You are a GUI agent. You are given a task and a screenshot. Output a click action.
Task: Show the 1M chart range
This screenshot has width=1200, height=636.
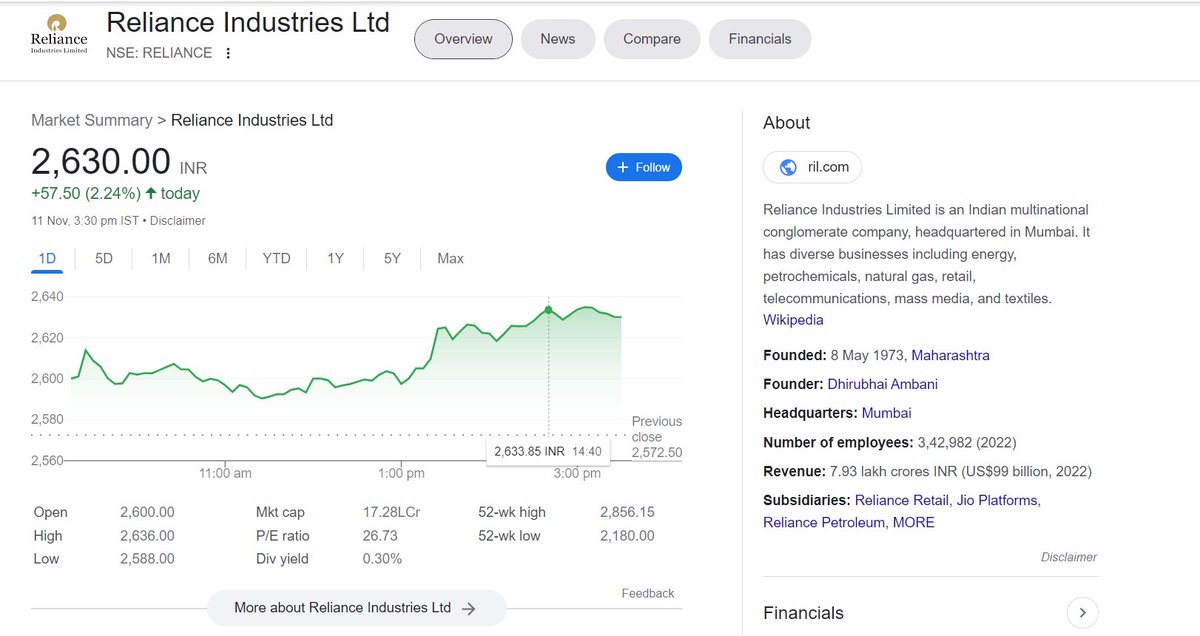(x=161, y=258)
